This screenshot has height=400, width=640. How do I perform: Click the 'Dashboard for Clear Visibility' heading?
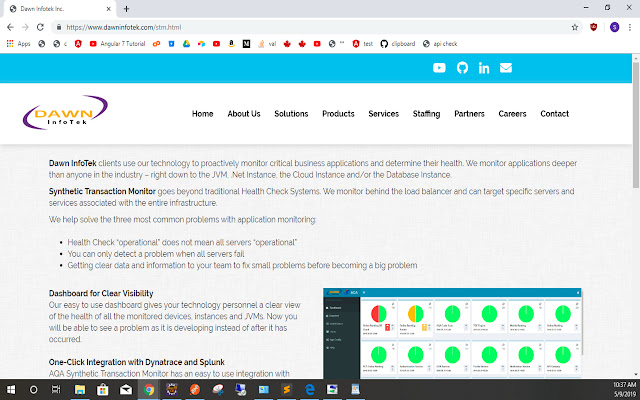[101, 293]
